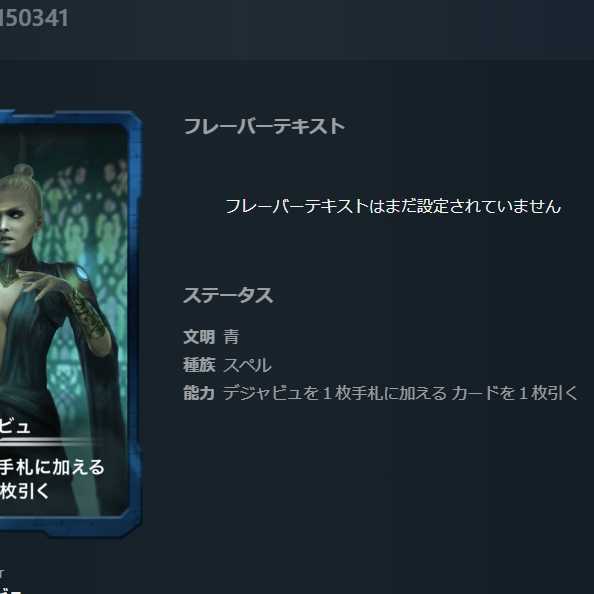Image resolution: width=594 pixels, height=594 pixels.
Task: Click the card ID number 150341
Action: 34,18
